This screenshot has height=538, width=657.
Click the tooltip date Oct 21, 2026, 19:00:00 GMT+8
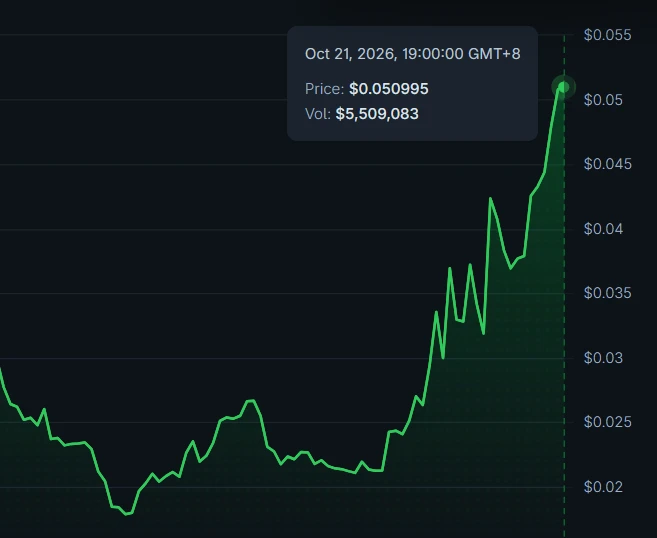point(413,54)
